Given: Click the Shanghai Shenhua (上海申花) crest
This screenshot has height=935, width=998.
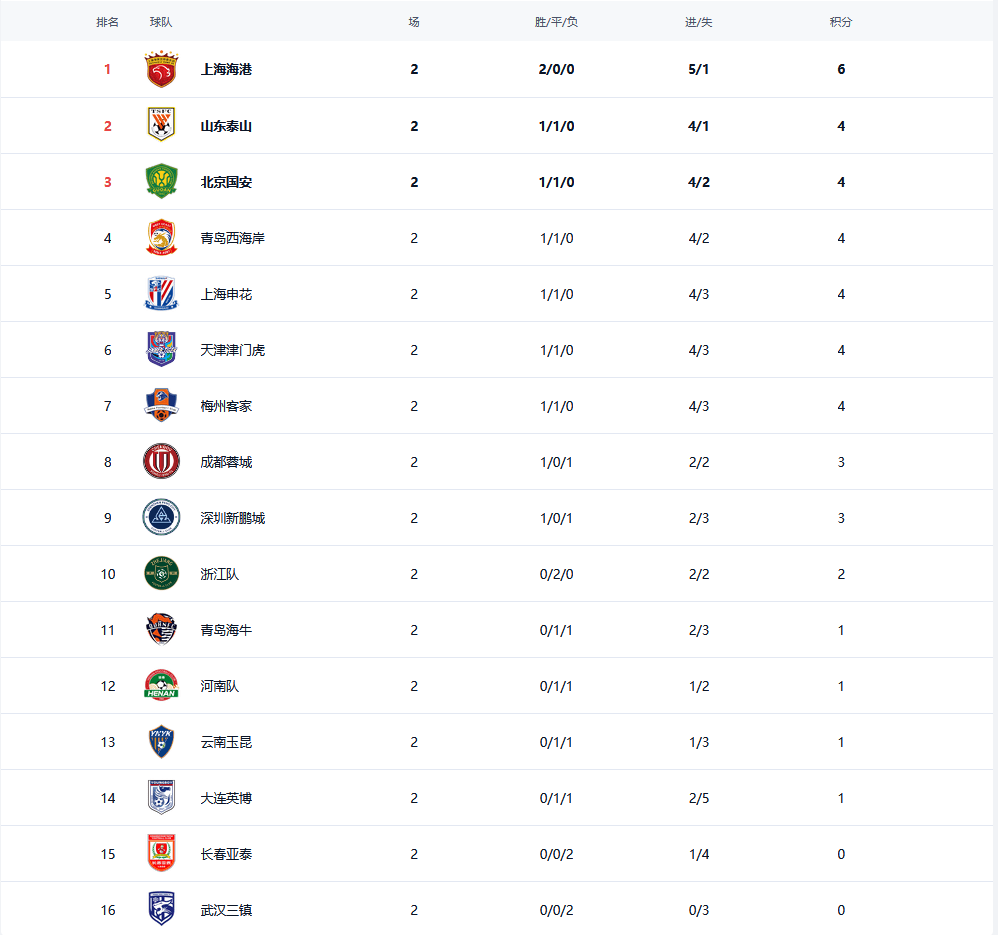Looking at the screenshot, I should pos(161,294).
